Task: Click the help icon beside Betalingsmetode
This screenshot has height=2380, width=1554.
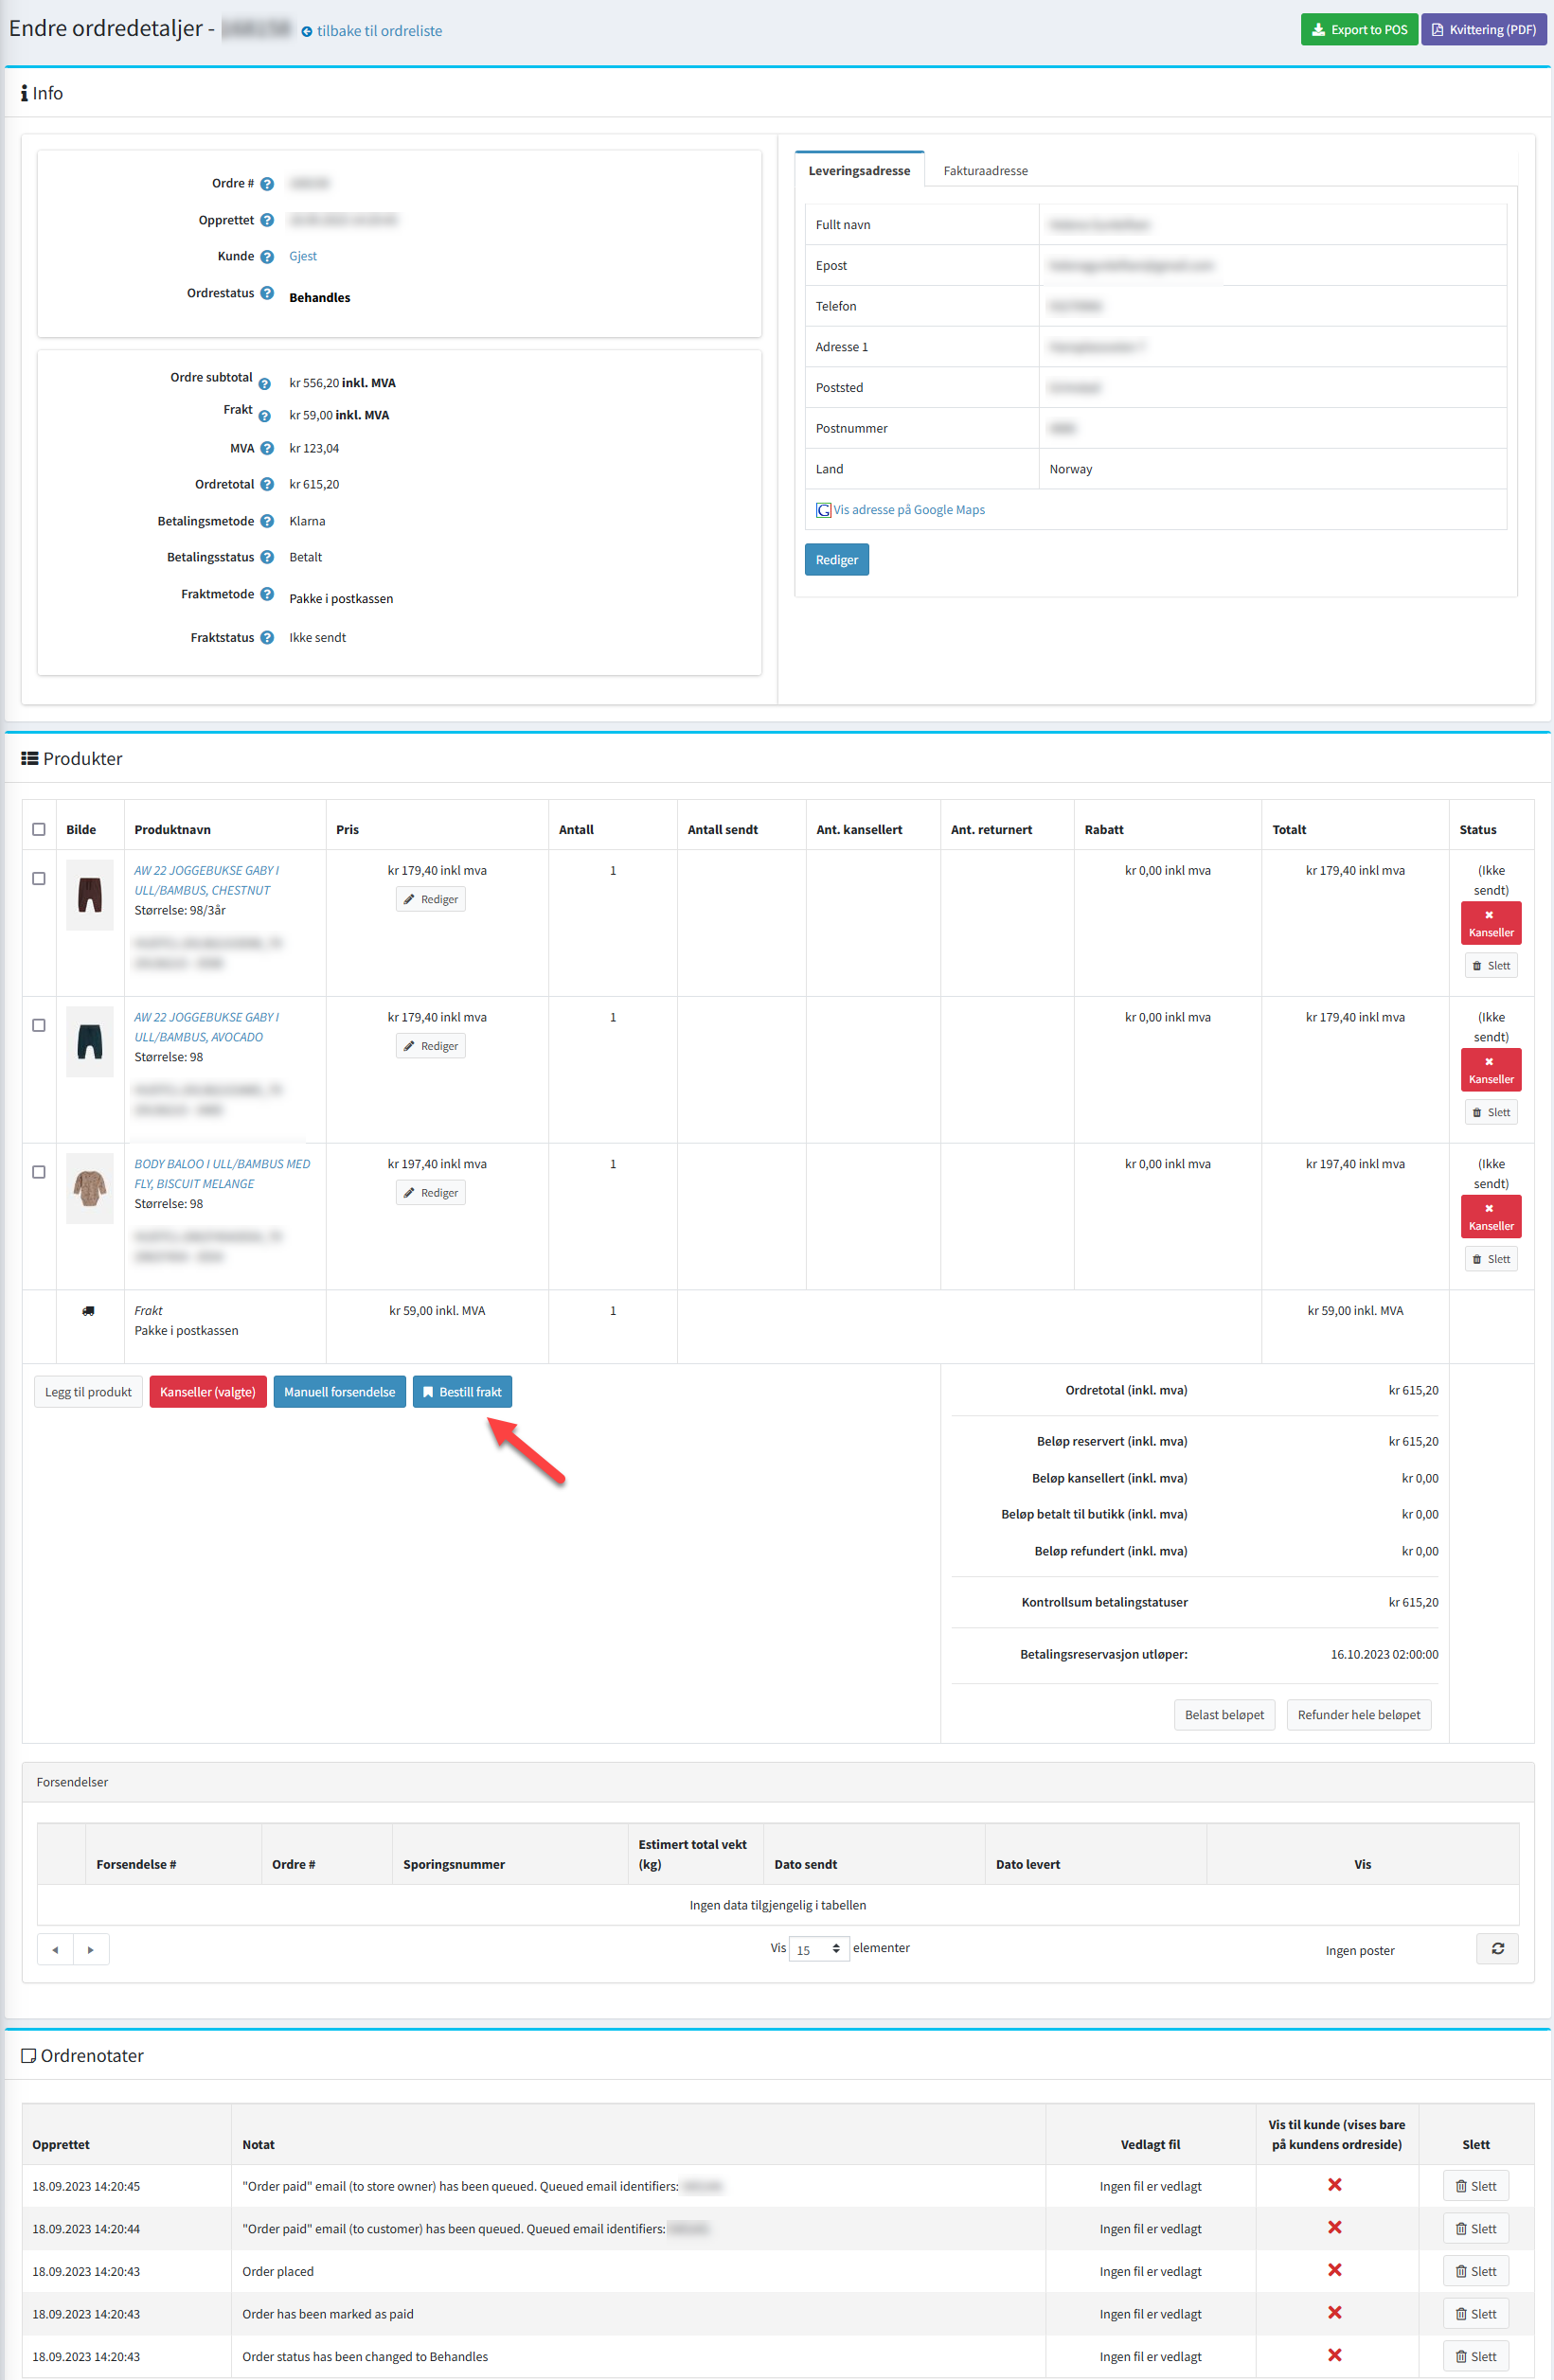Action: 267,521
